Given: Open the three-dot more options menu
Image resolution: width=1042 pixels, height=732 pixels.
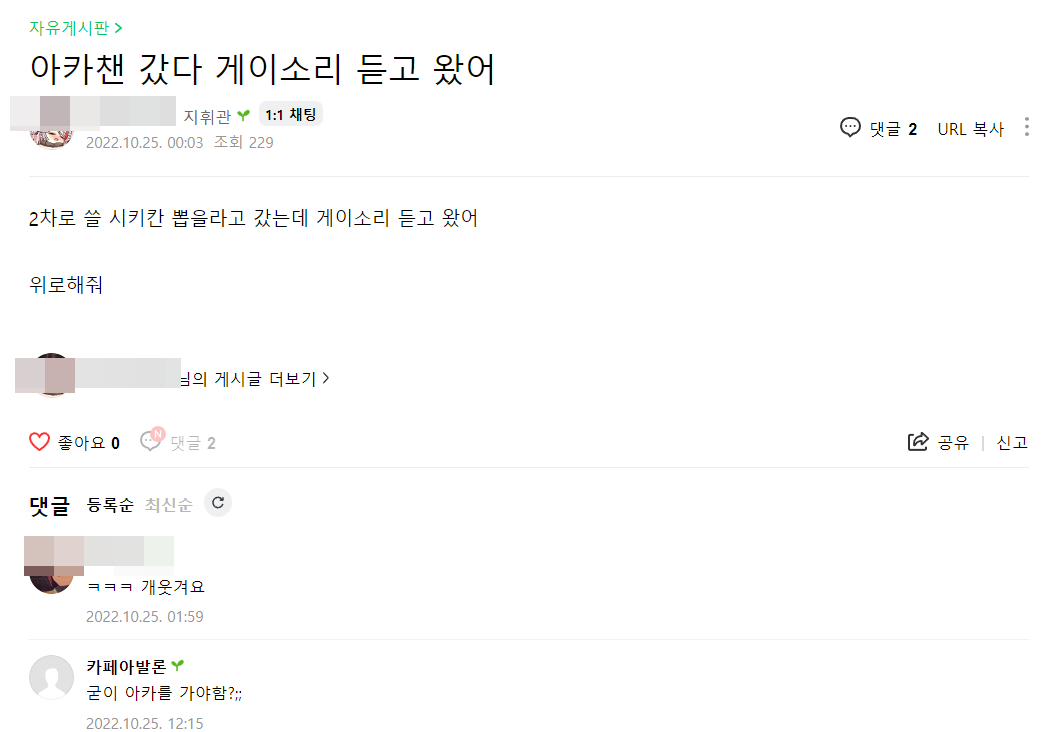Looking at the screenshot, I should 1026,128.
